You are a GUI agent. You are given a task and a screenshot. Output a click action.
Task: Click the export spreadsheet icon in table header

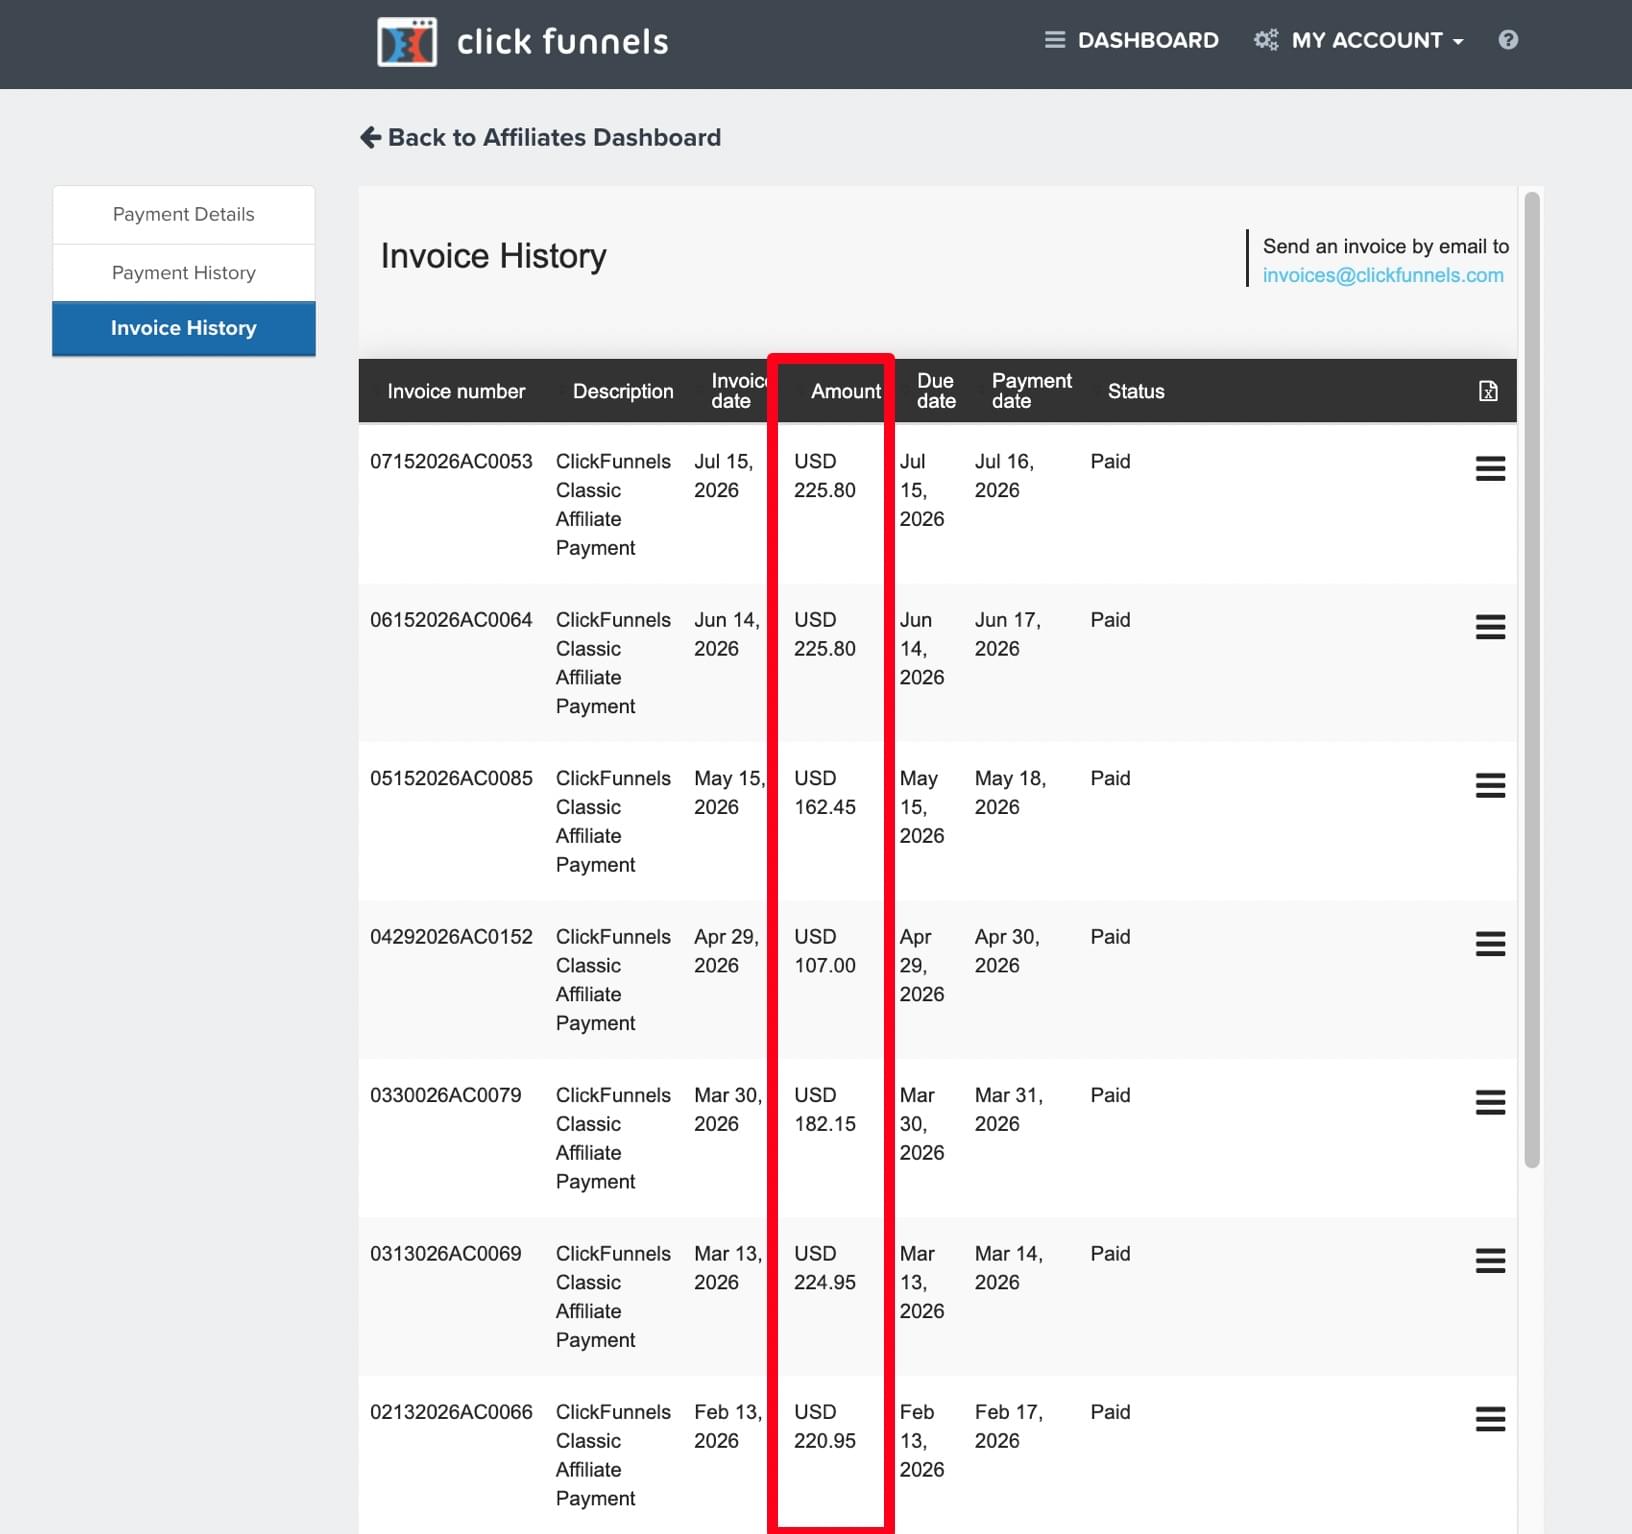[x=1488, y=391]
